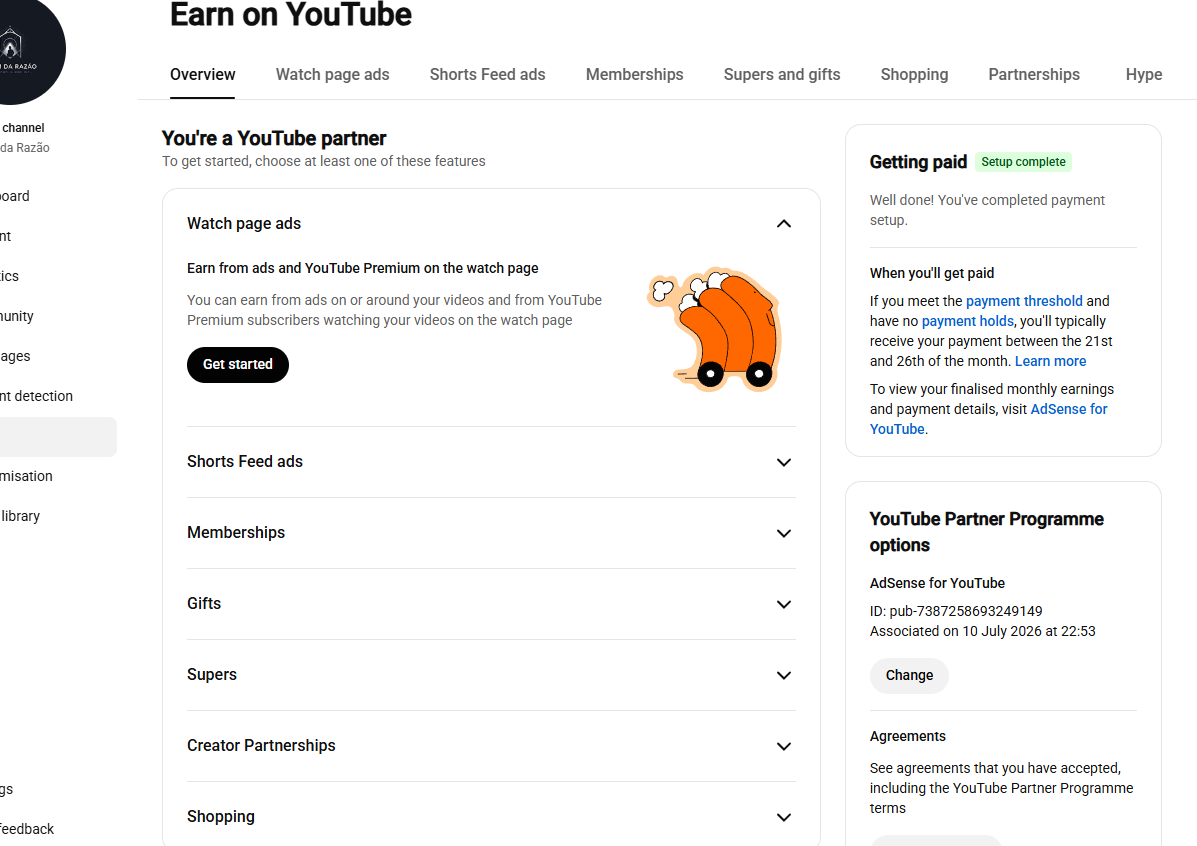Screen dimensions: 1197x846
Task: Click the When you'll get paid heading
Action: pos(931,273)
